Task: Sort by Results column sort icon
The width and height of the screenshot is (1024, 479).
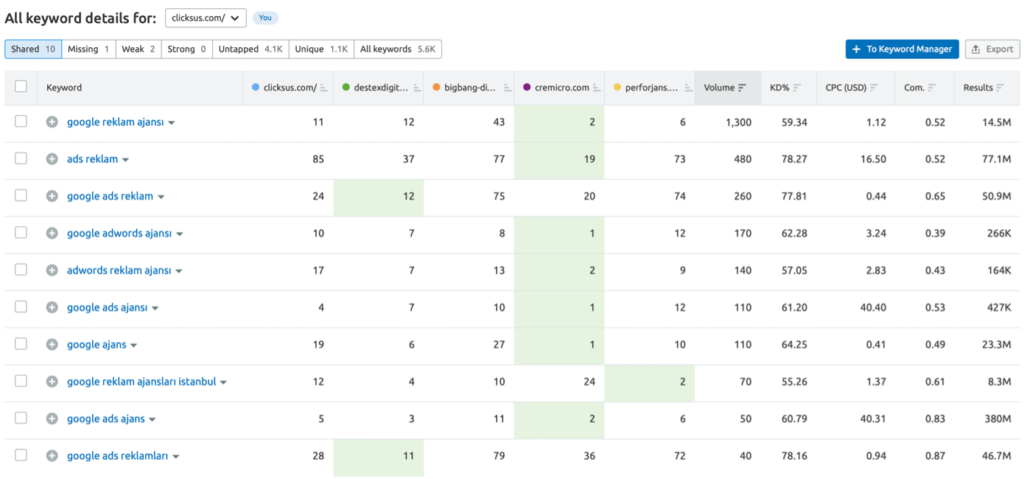Action: point(1000,88)
